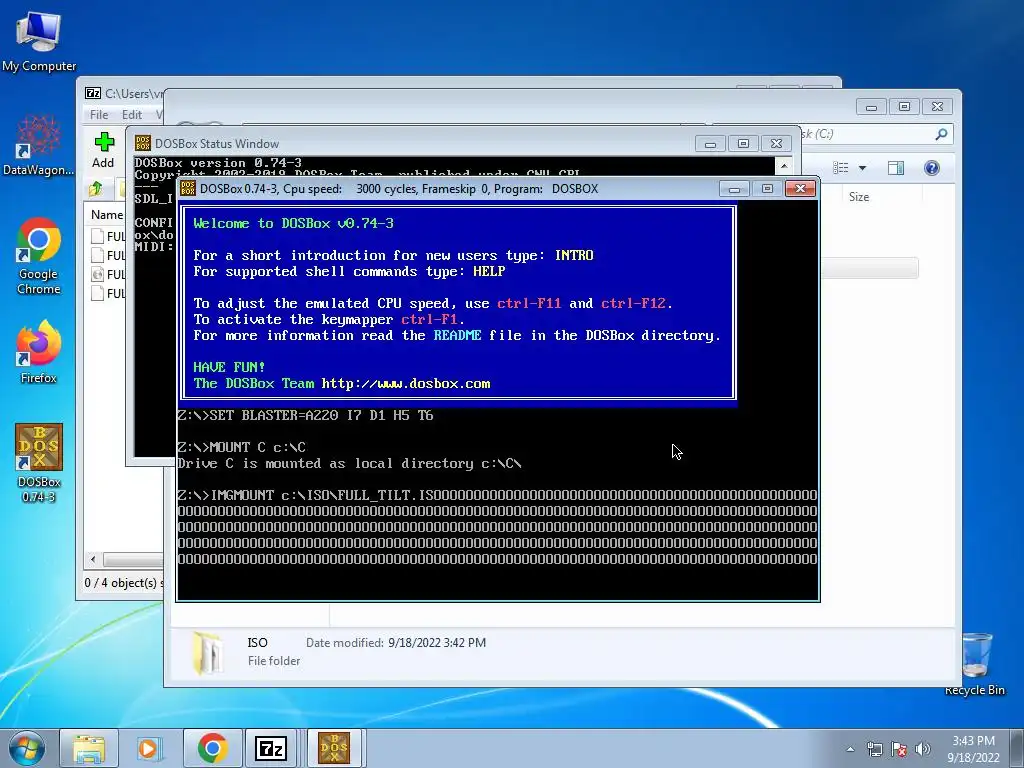
Task: Select first FUL file in 7-Zip list
Action: pos(108,236)
